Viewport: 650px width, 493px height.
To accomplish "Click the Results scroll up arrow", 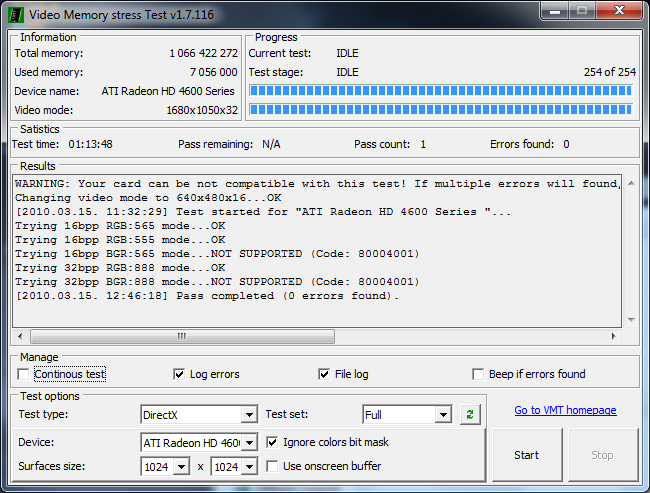I will click(x=631, y=183).
